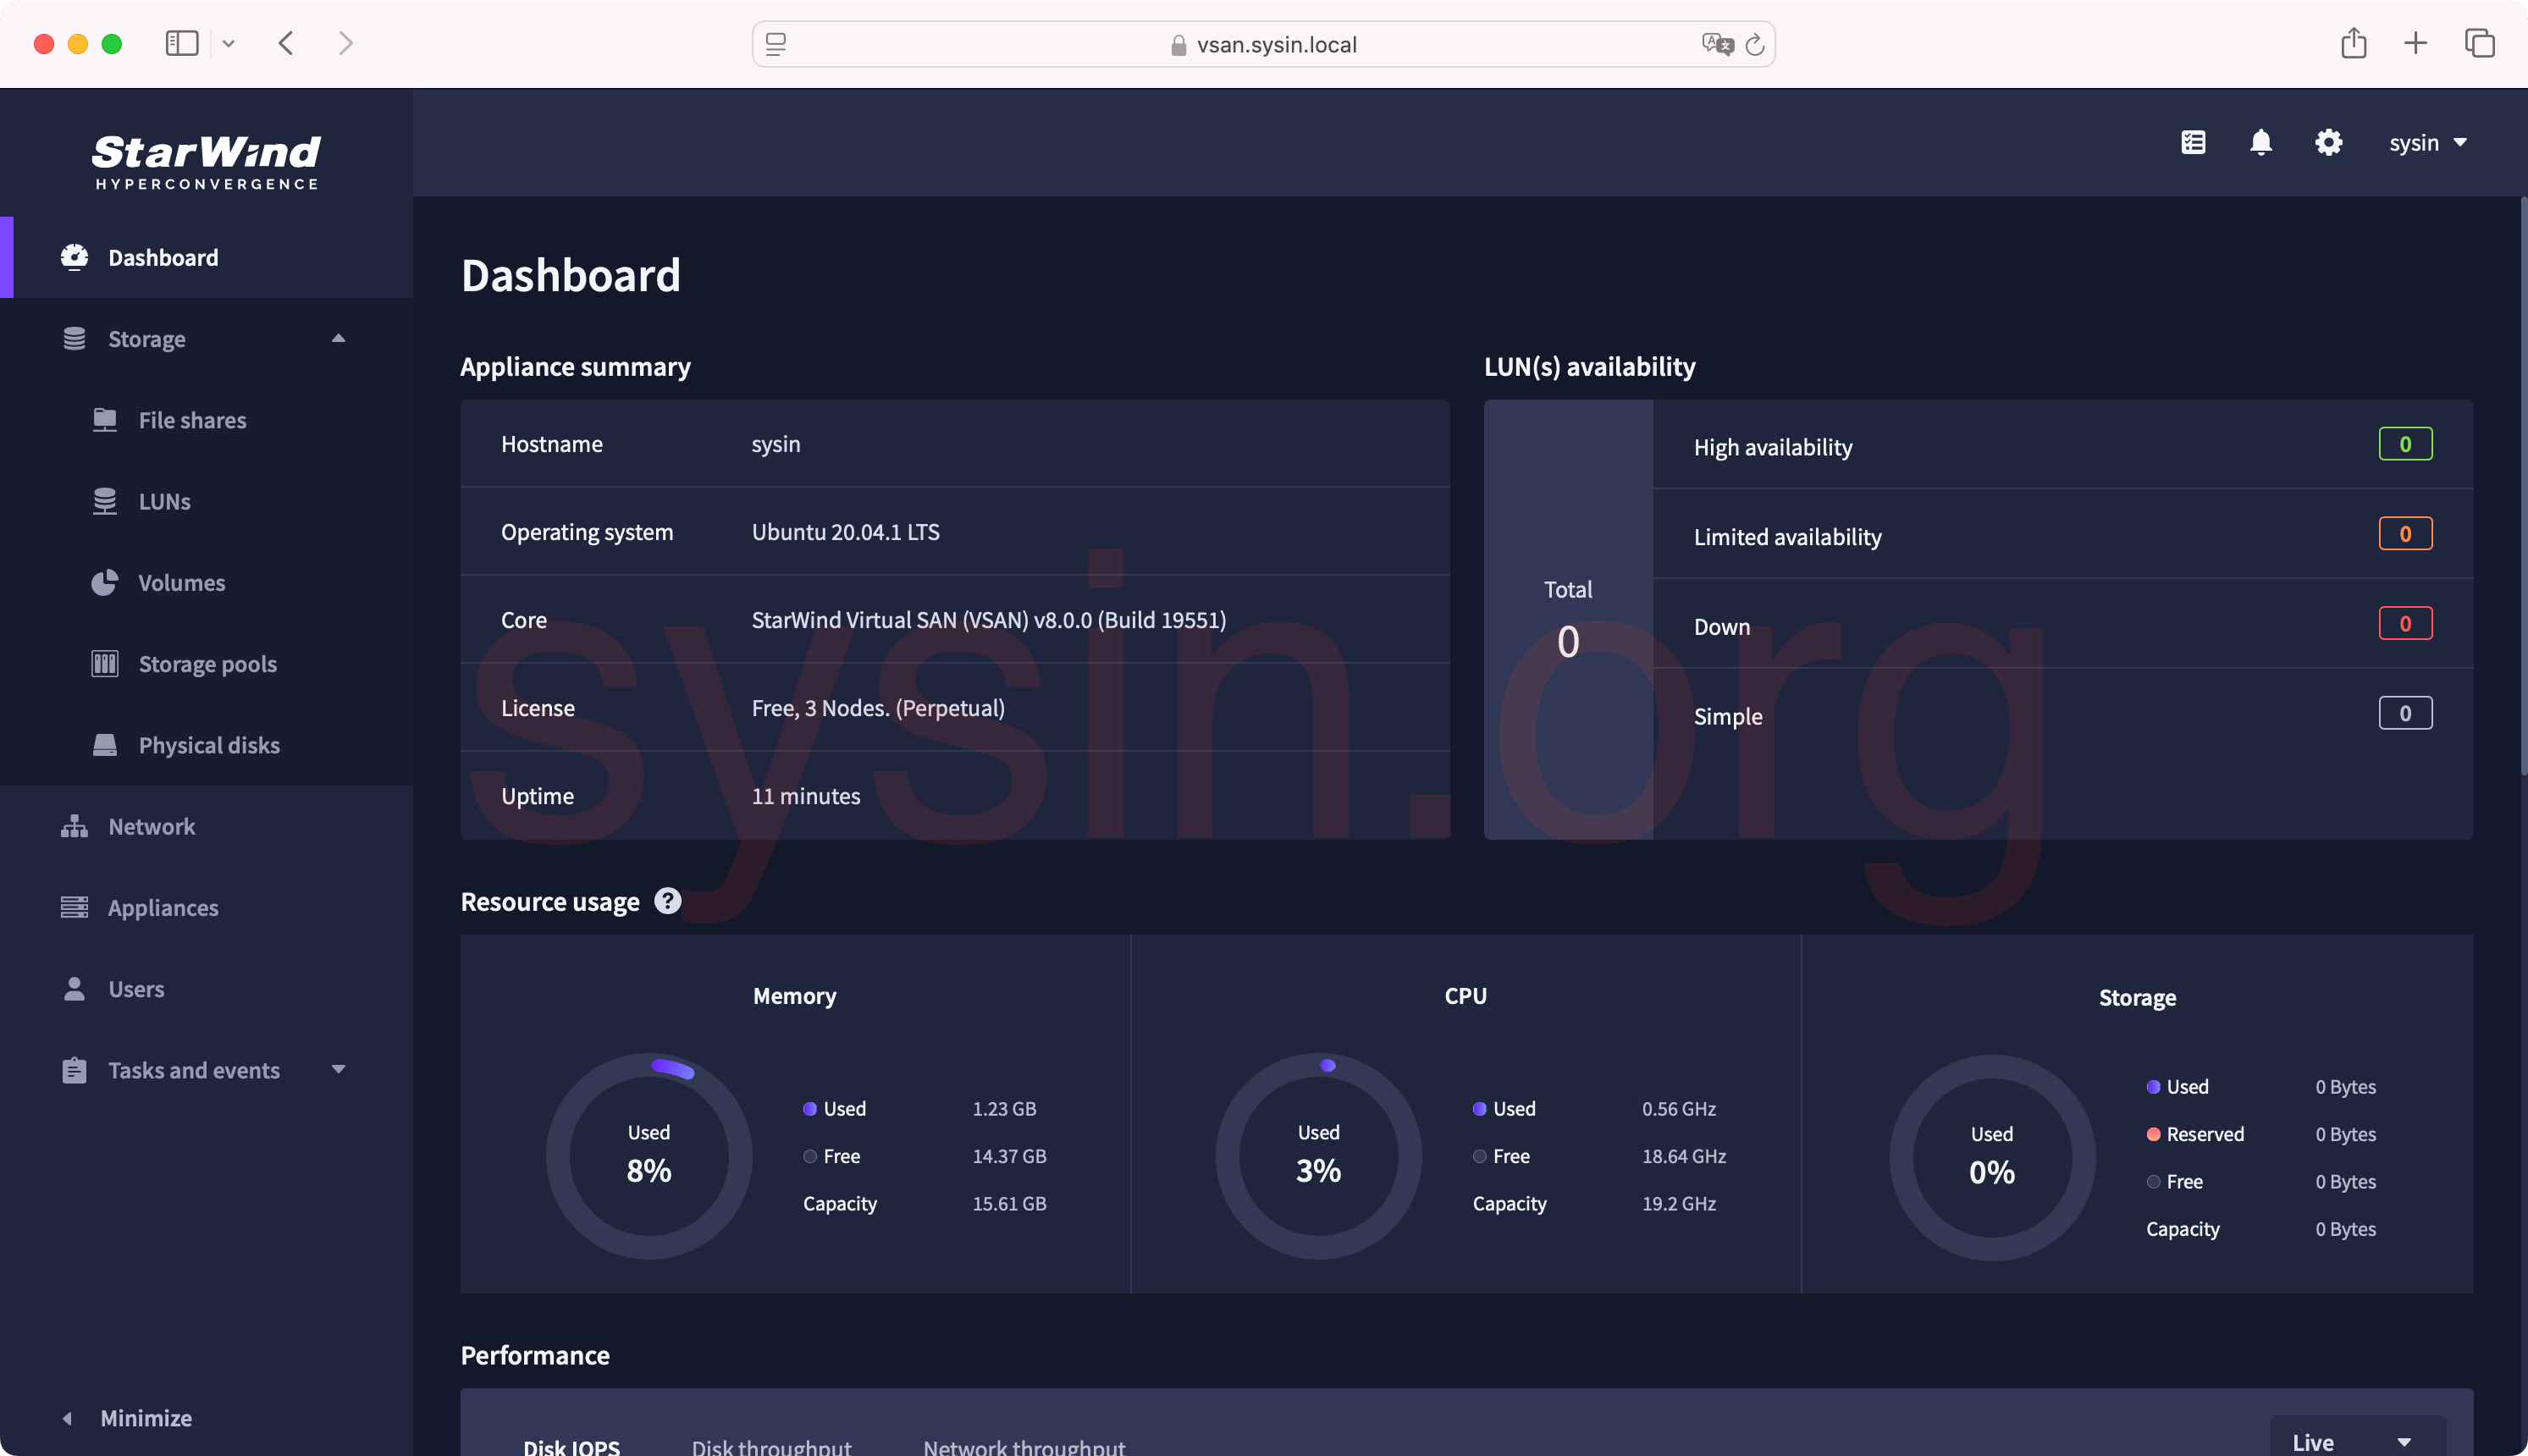Toggle the Safari sidebar button
Image resolution: width=2528 pixels, height=1456 pixels.
pos(181,44)
